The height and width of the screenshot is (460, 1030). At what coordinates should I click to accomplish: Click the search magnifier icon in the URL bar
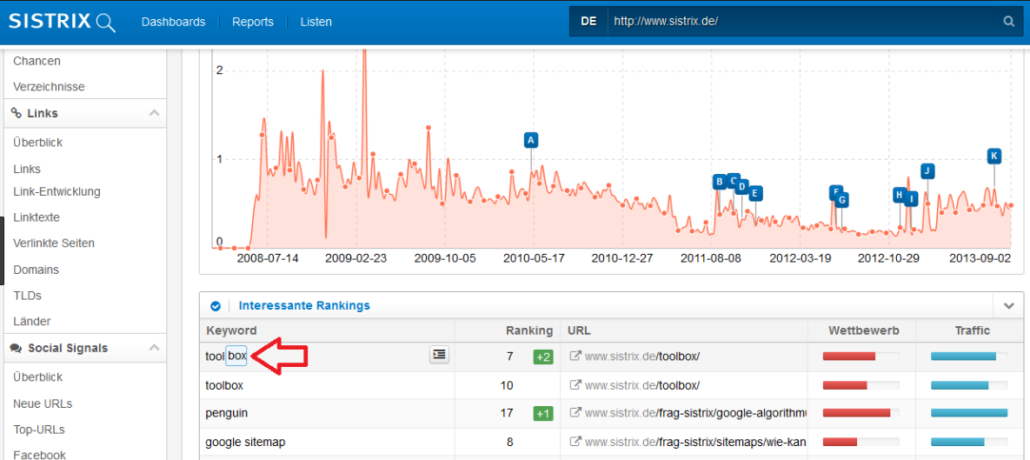click(1008, 21)
